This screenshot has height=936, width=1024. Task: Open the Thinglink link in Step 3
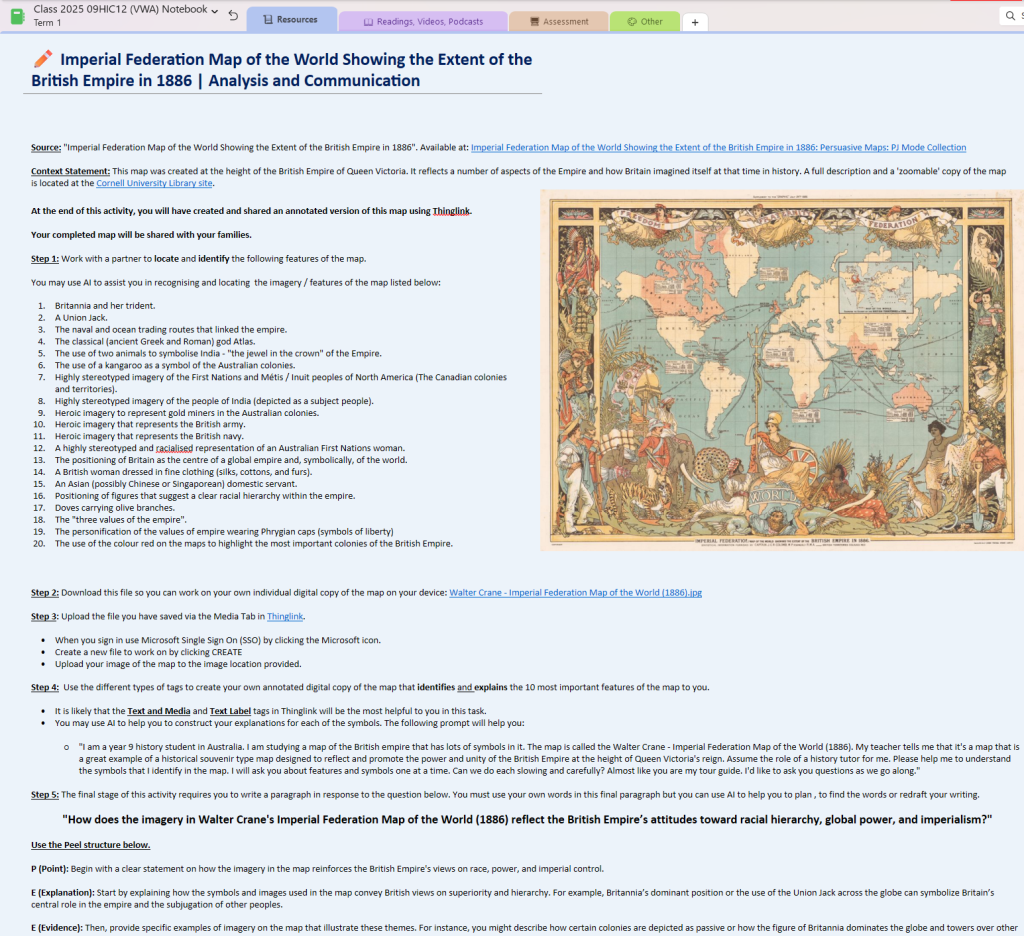point(285,617)
